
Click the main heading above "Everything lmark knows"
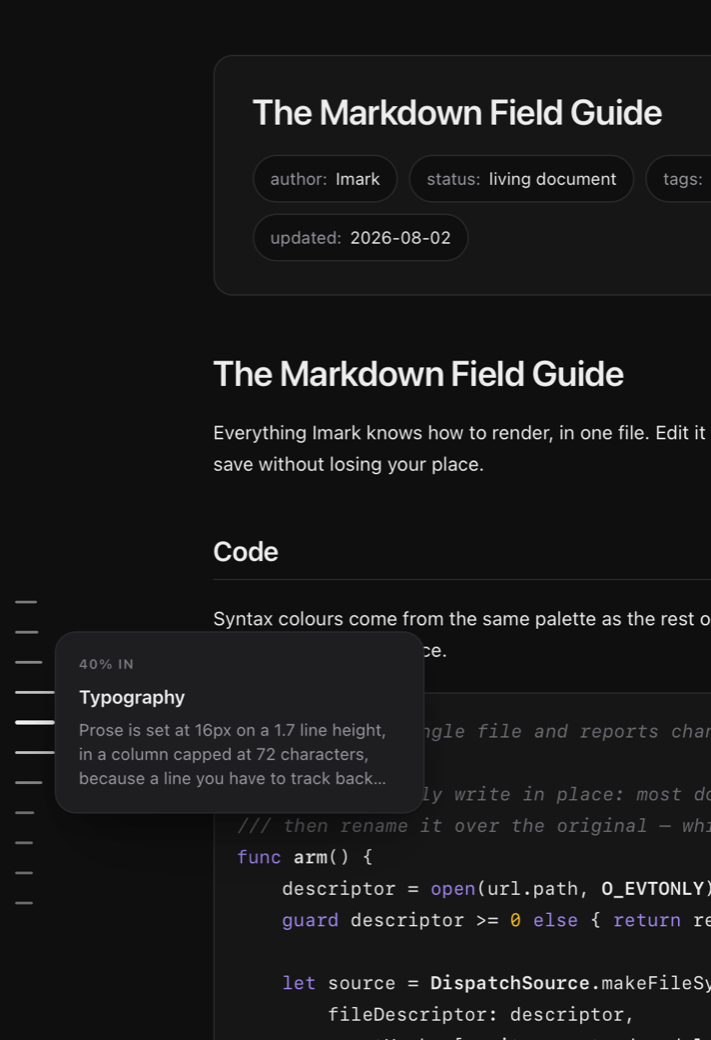point(419,373)
